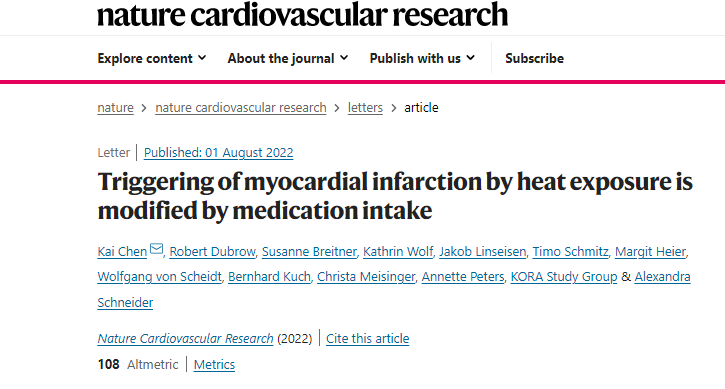Image resolution: width=725 pixels, height=389 pixels.
Task: Open the KORA Study Group link
Action: pyautogui.click(x=564, y=277)
